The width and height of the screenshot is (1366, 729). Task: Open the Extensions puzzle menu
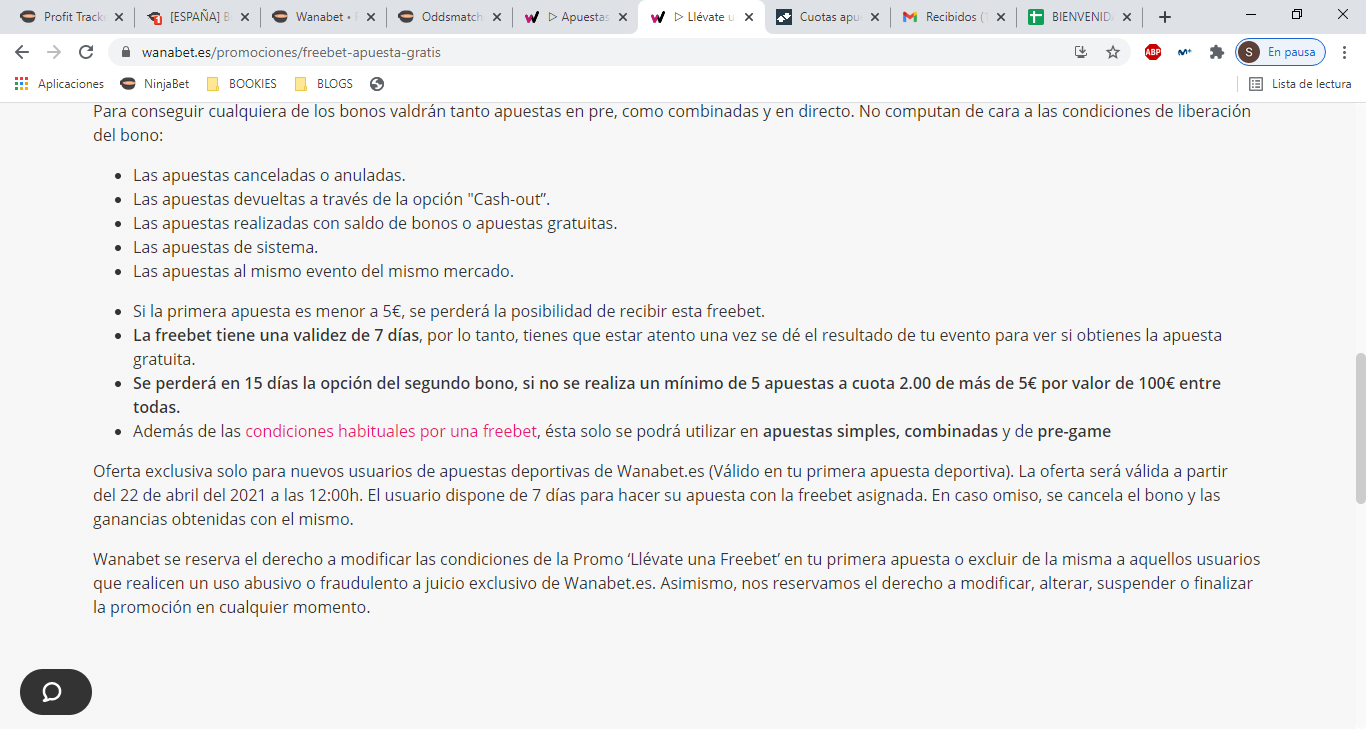pos(1216,52)
